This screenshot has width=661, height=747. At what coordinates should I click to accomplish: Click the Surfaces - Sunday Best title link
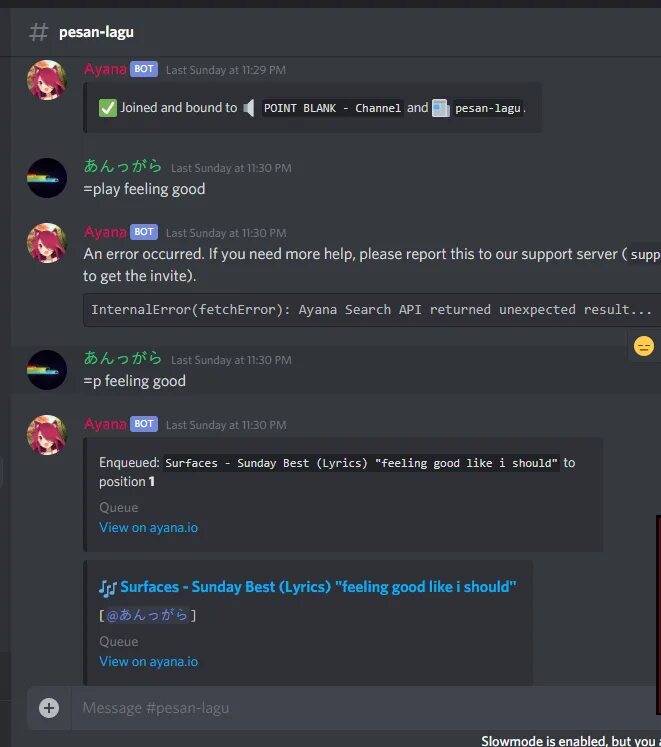(x=318, y=586)
